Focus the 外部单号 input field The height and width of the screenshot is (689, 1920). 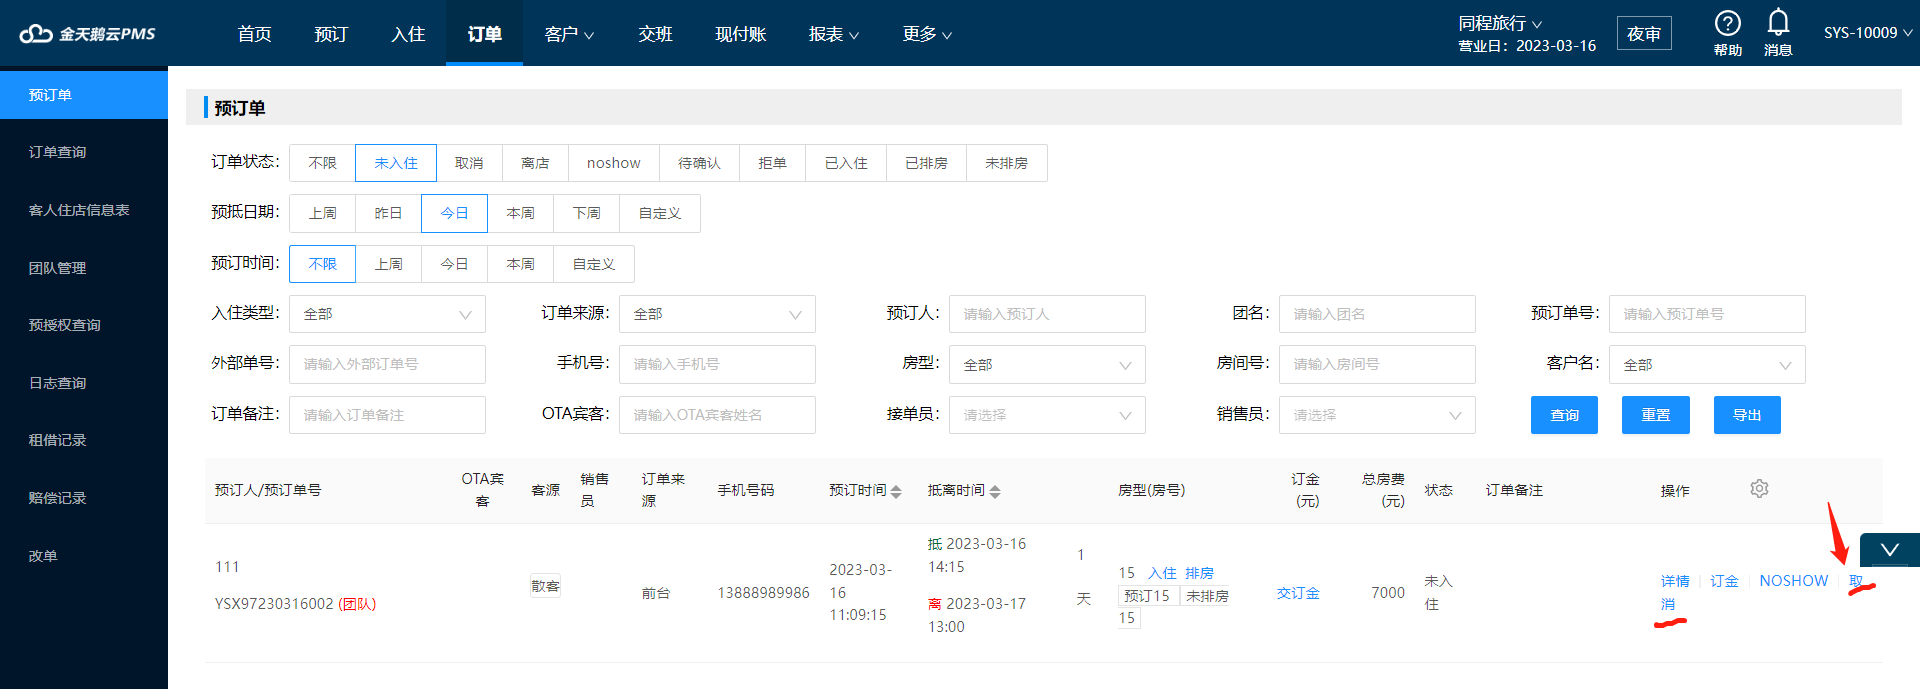pos(387,365)
